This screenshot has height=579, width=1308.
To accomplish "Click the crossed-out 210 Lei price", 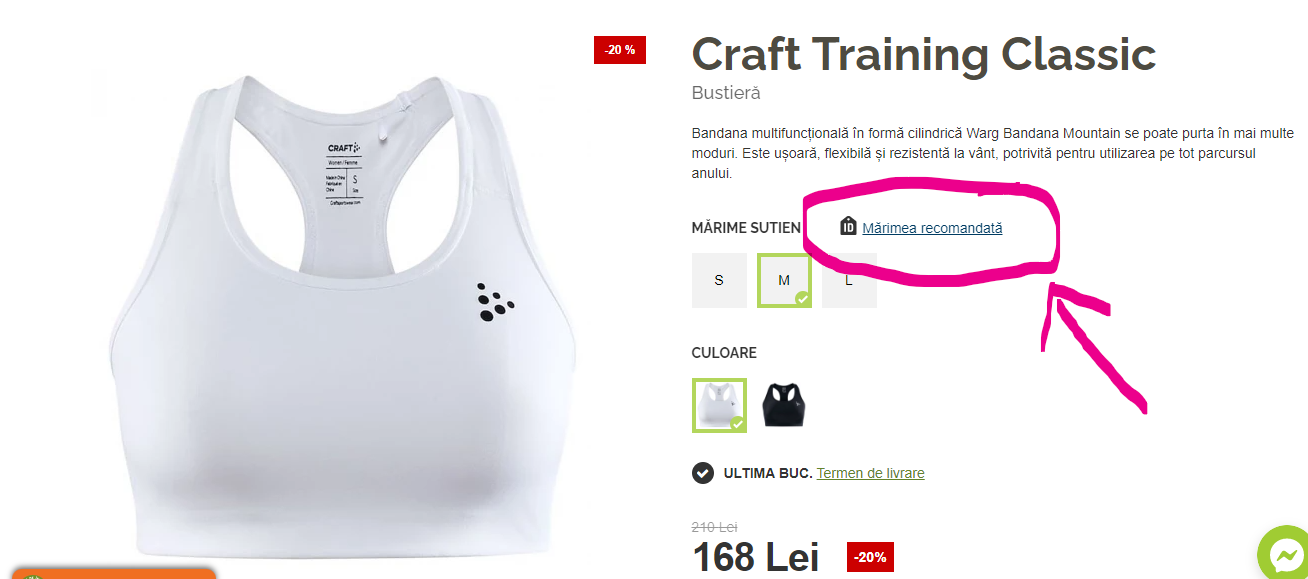I will [x=715, y=527].
